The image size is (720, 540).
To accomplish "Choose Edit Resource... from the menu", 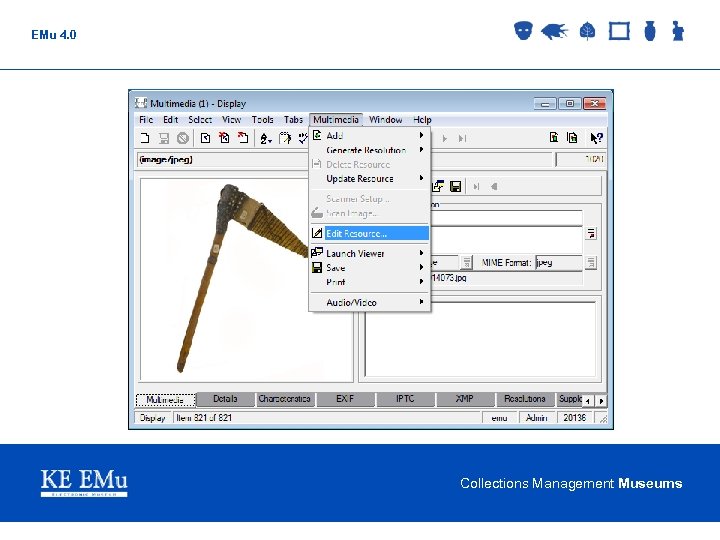I will [369, 233].
